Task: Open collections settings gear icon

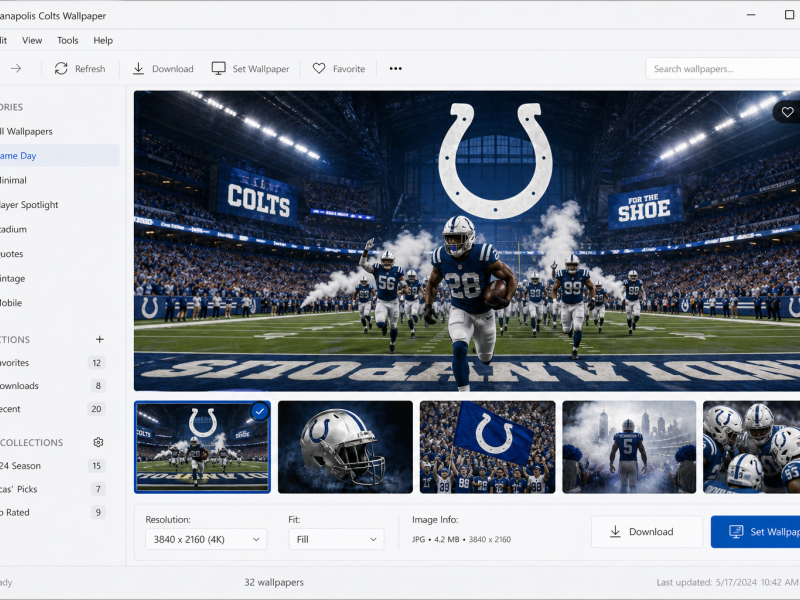Action: click(x=98, y=442)
